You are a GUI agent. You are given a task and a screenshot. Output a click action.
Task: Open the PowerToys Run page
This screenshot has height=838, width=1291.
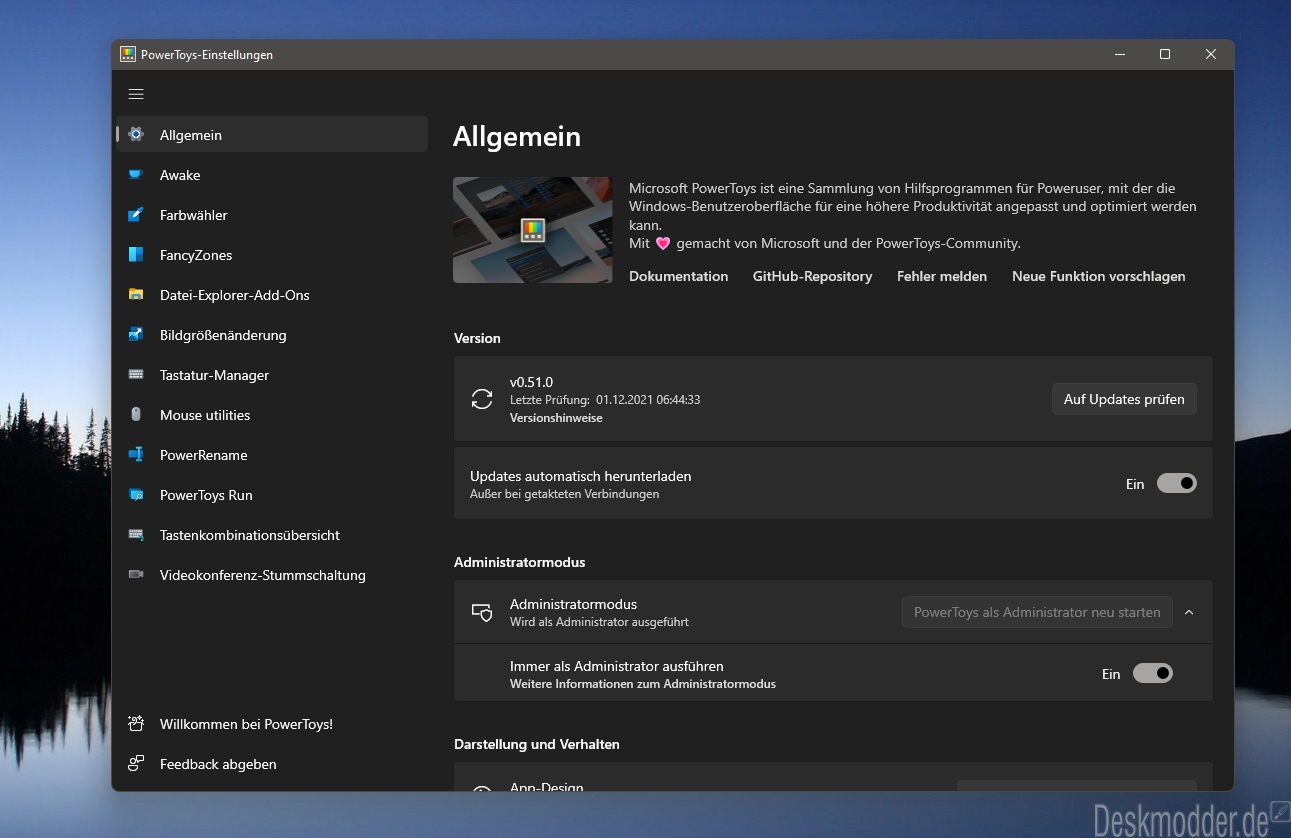pos(272,495)
